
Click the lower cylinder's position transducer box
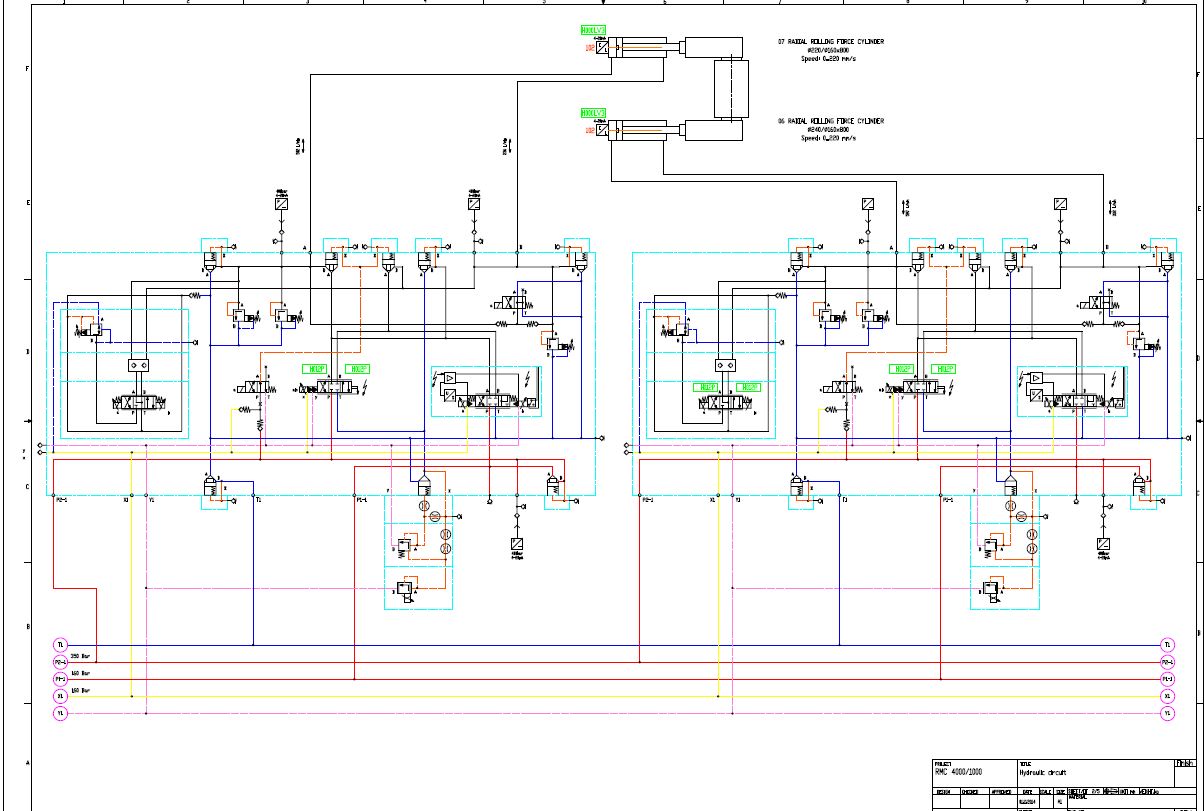click(602, 129)
